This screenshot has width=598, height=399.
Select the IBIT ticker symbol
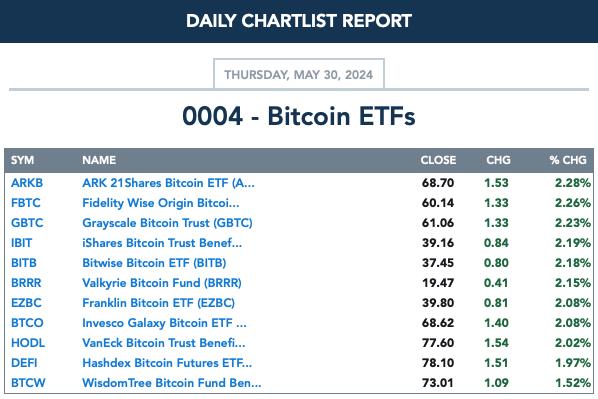[x=21, y=243]
